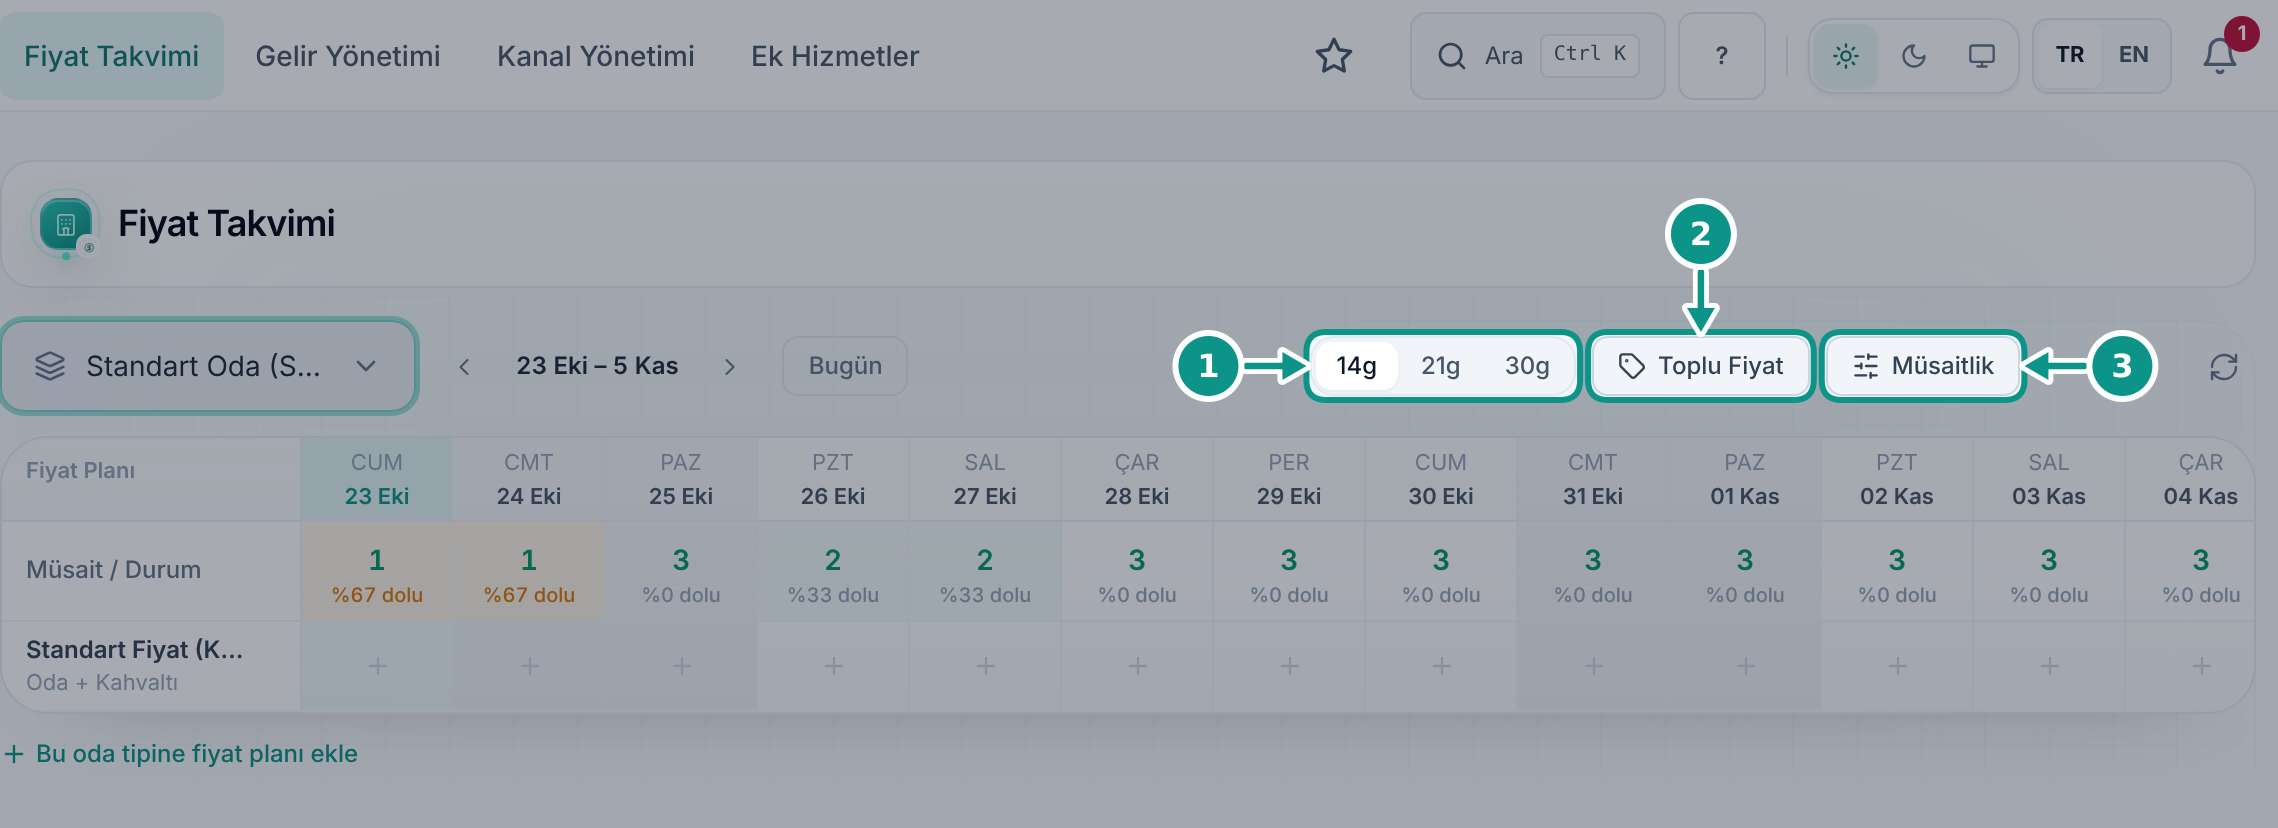Select system theme monitor icon
Viewport: 2278px width, 828px height.
click(x=1981, y=56)
